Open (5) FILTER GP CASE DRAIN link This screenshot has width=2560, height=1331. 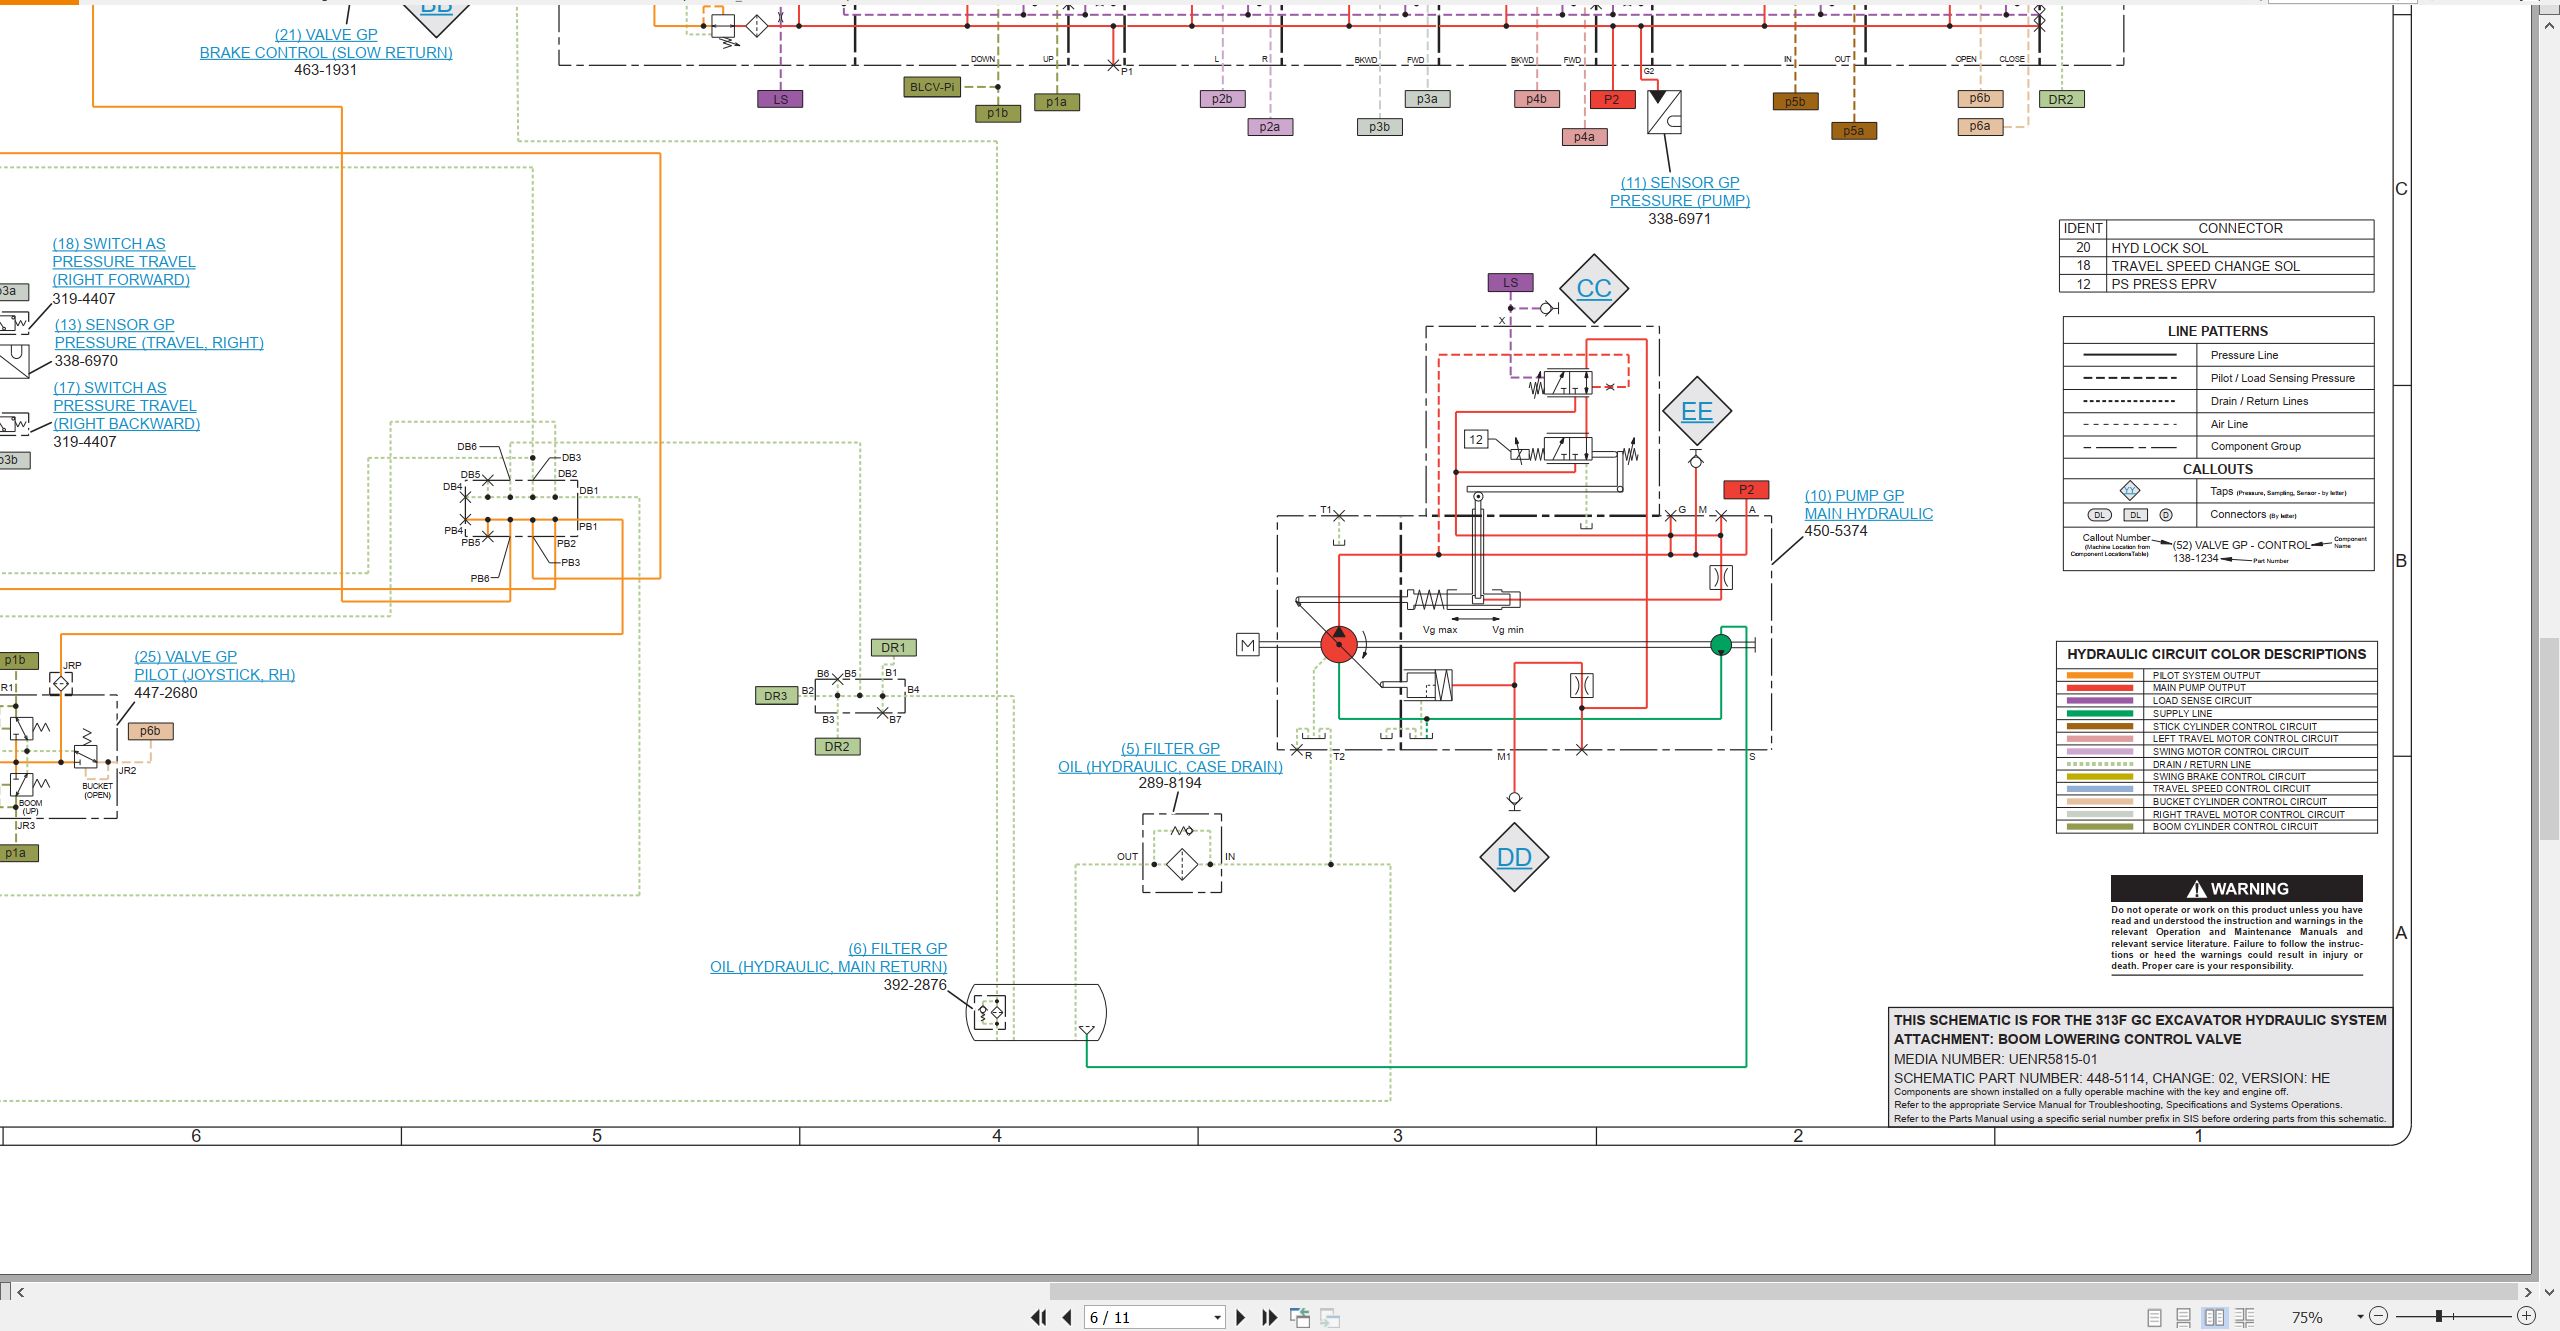pyautogui.click(x=1170, y=757)
